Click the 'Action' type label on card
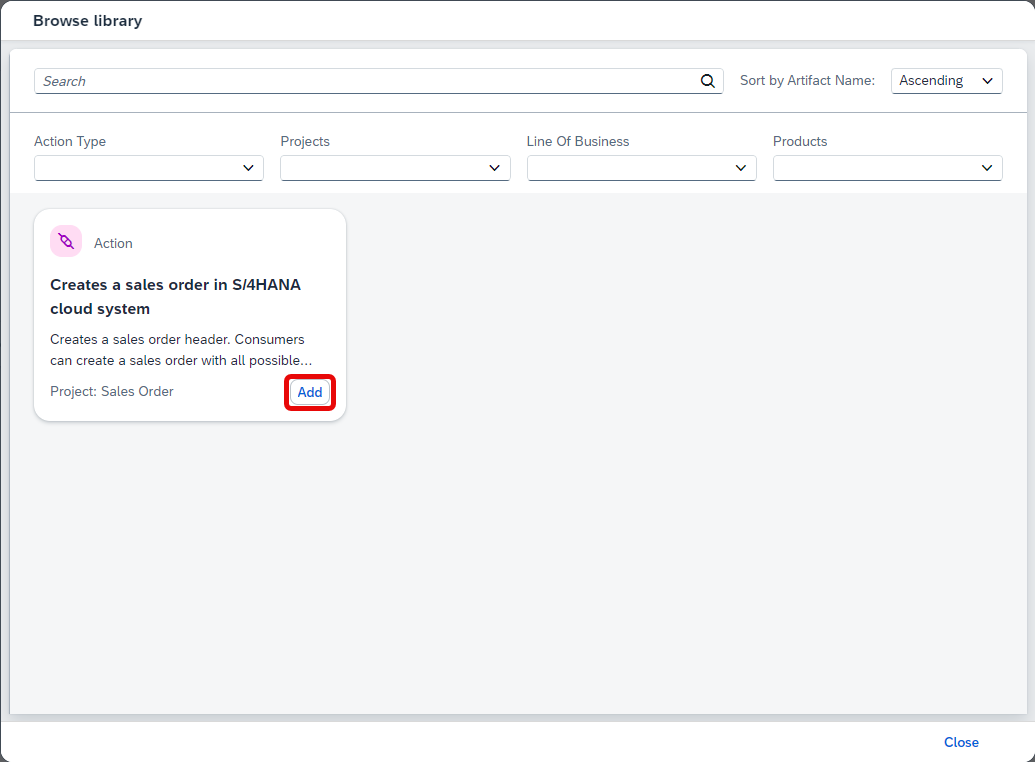This screenshot has width=1035, height=762. [x=113, y=243]
